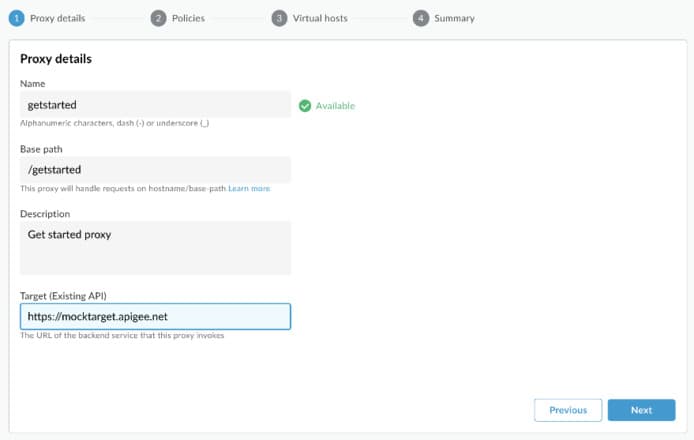Click the step 4 circle icon

click(420, 18)
